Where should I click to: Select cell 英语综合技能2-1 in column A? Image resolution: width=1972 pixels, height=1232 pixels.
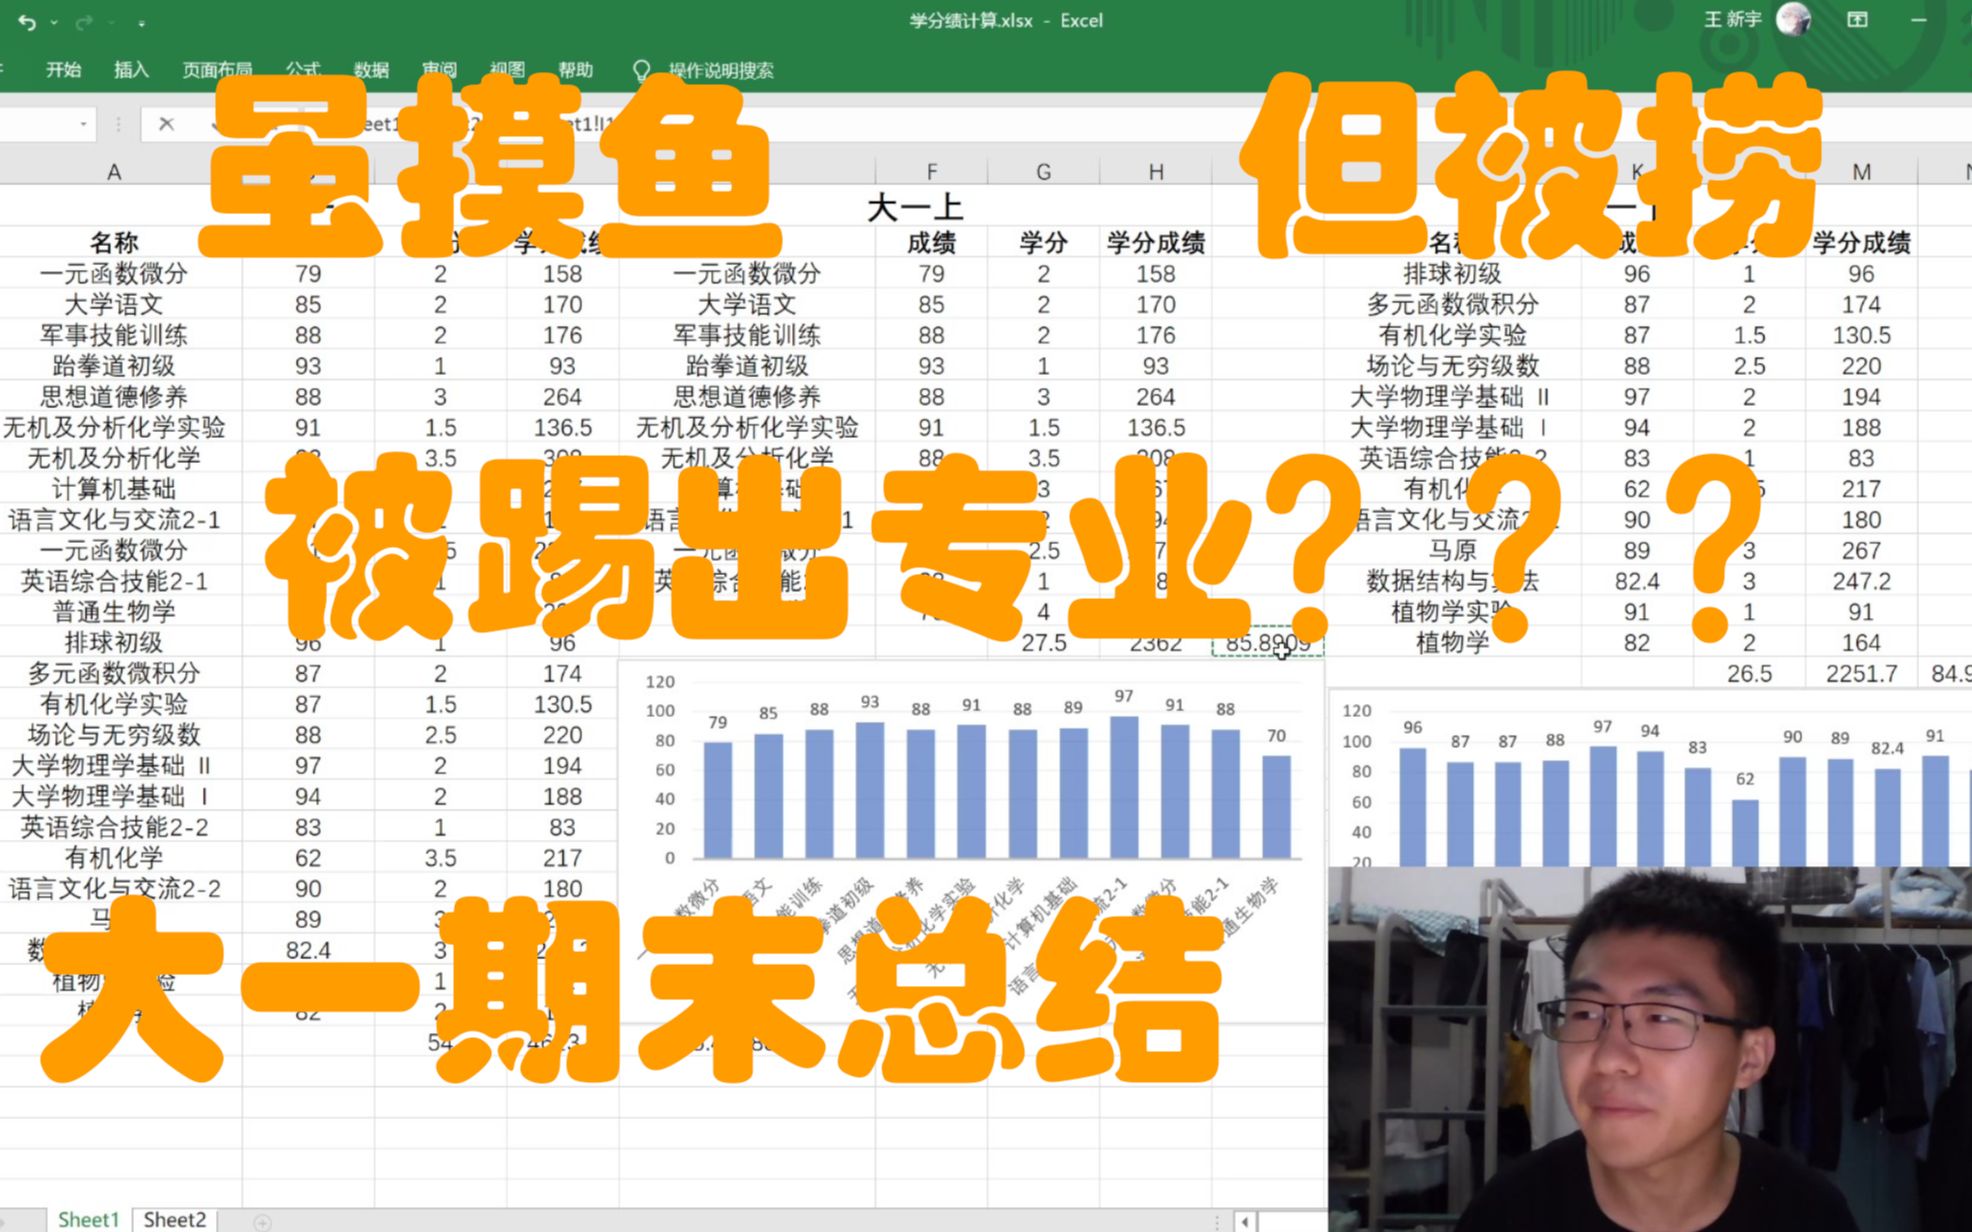click(x=114, y=581)
